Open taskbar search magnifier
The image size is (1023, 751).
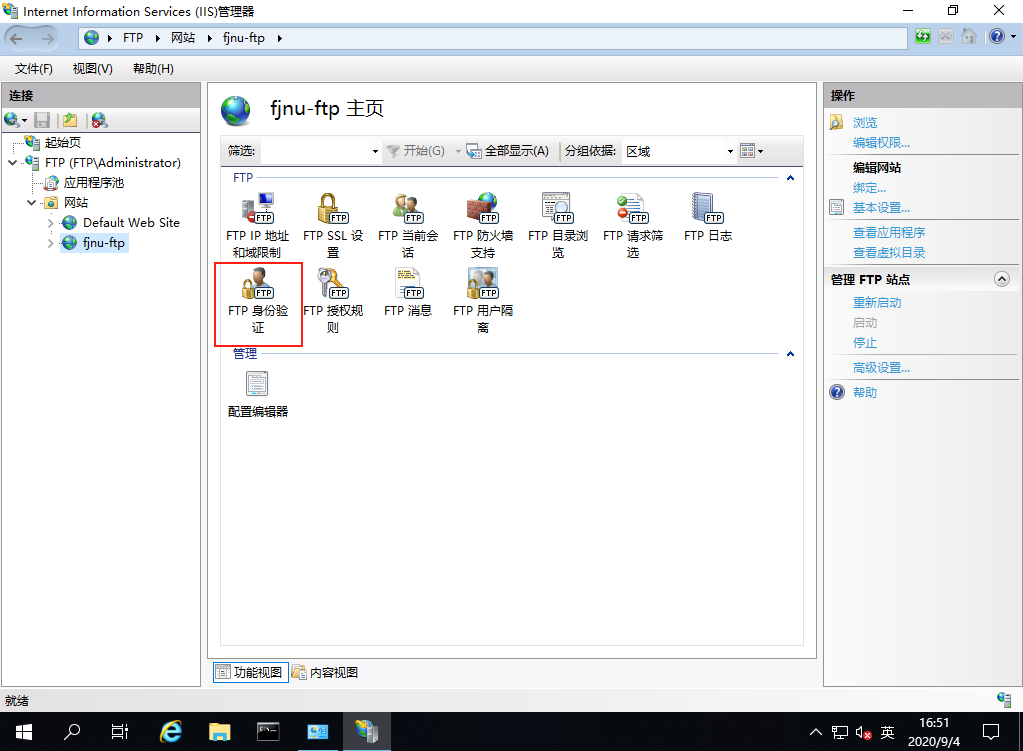[x=72, y=731]
